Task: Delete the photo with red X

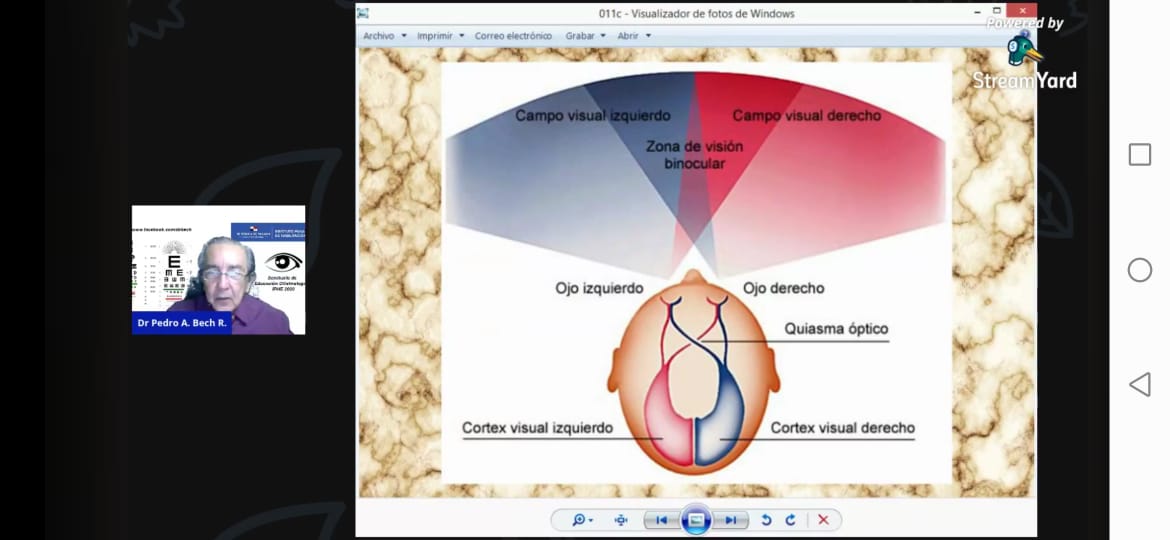Action: click(x=823, y=520)
